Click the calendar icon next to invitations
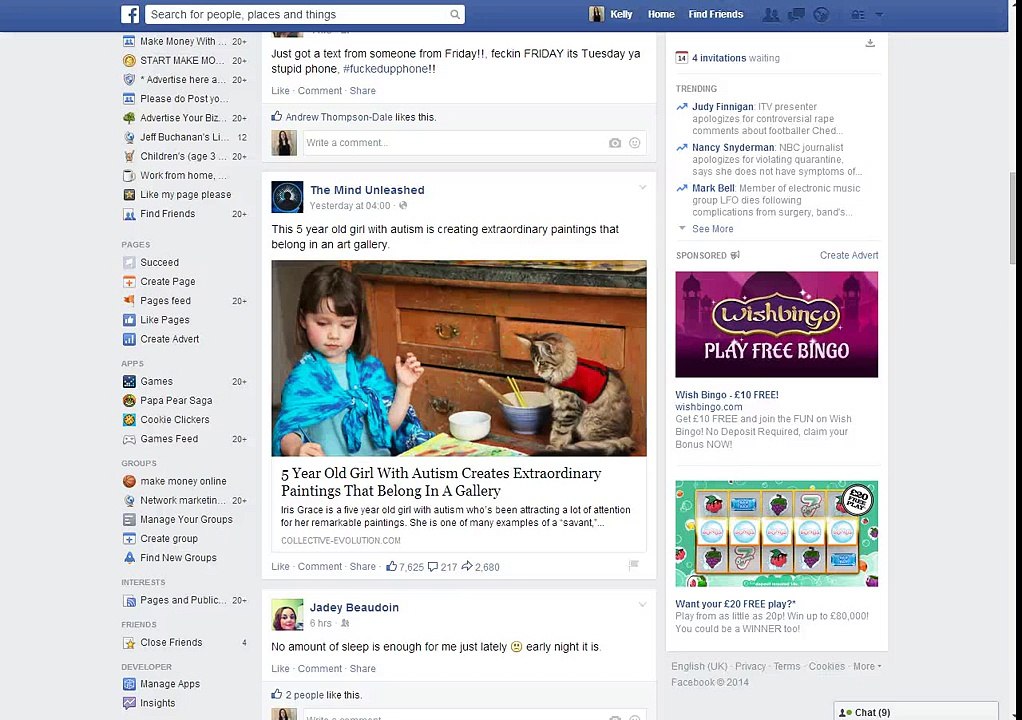The height and width of the screenshot is (720, 1022). (x=681, y=57)
